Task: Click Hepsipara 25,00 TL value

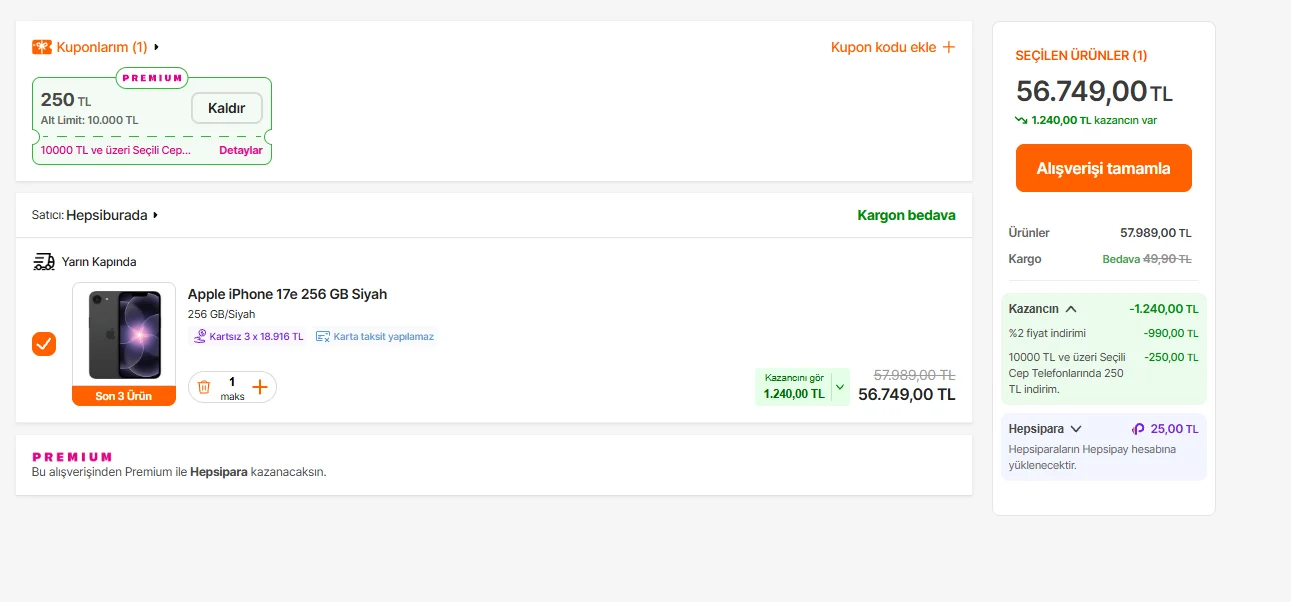Action: coord(1174,429)
